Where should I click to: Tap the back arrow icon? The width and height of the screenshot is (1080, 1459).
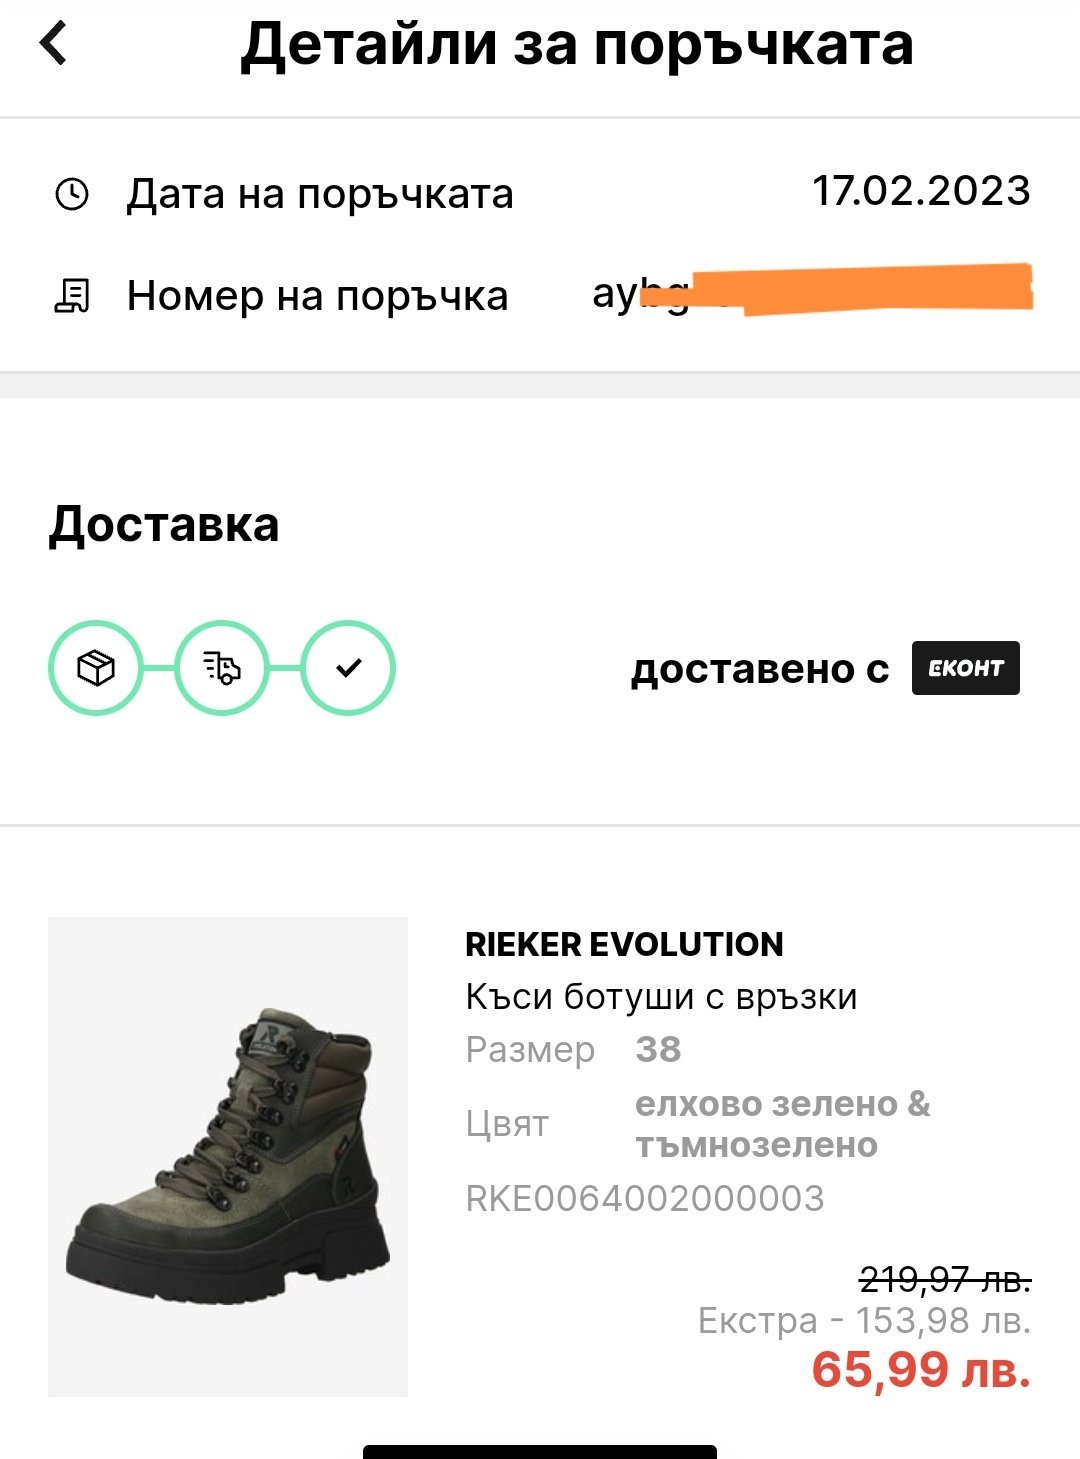point(54,44)
